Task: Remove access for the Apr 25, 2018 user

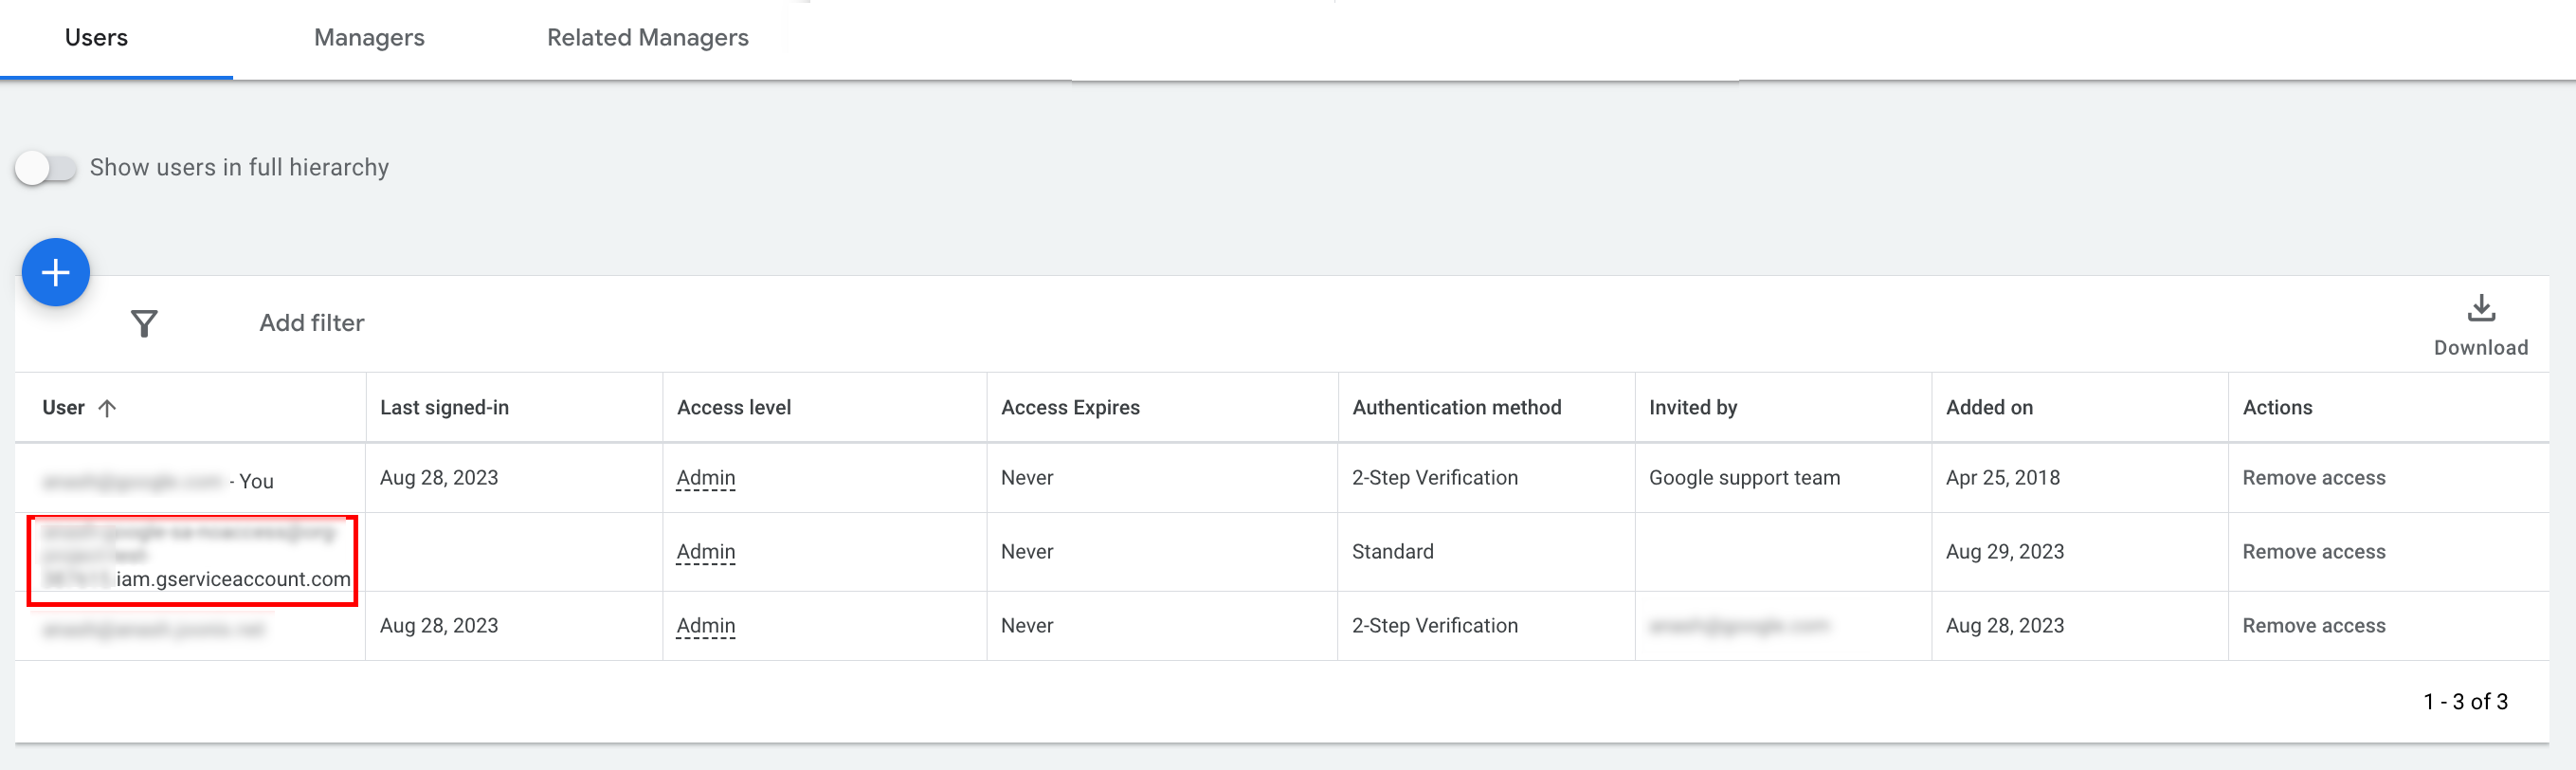Action: click(x=2313, y=478)
